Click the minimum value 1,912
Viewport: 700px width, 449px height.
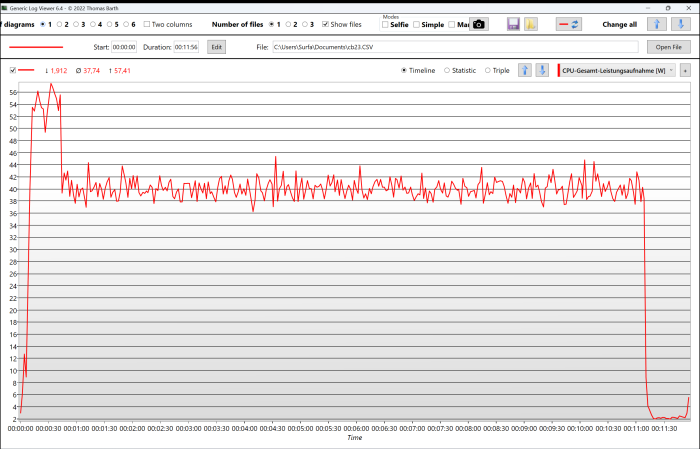click(x=58, y=71)
